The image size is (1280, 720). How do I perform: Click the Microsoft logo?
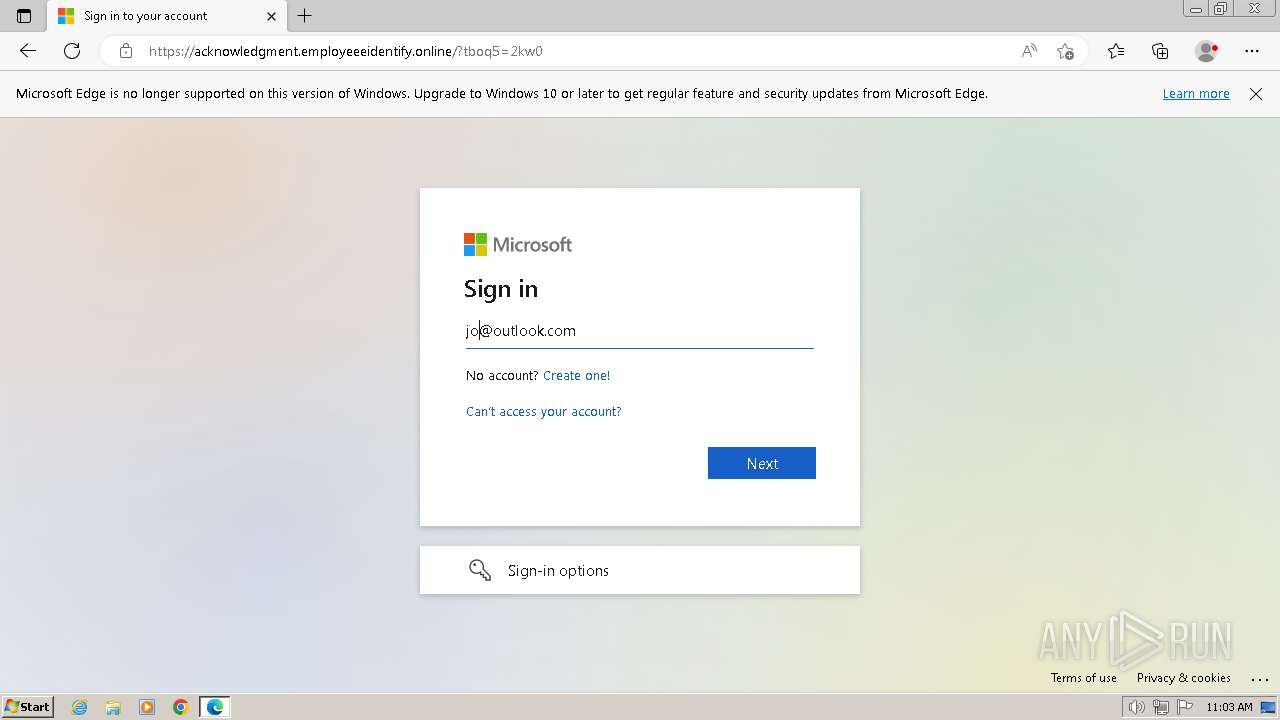[x=518, y=245]
